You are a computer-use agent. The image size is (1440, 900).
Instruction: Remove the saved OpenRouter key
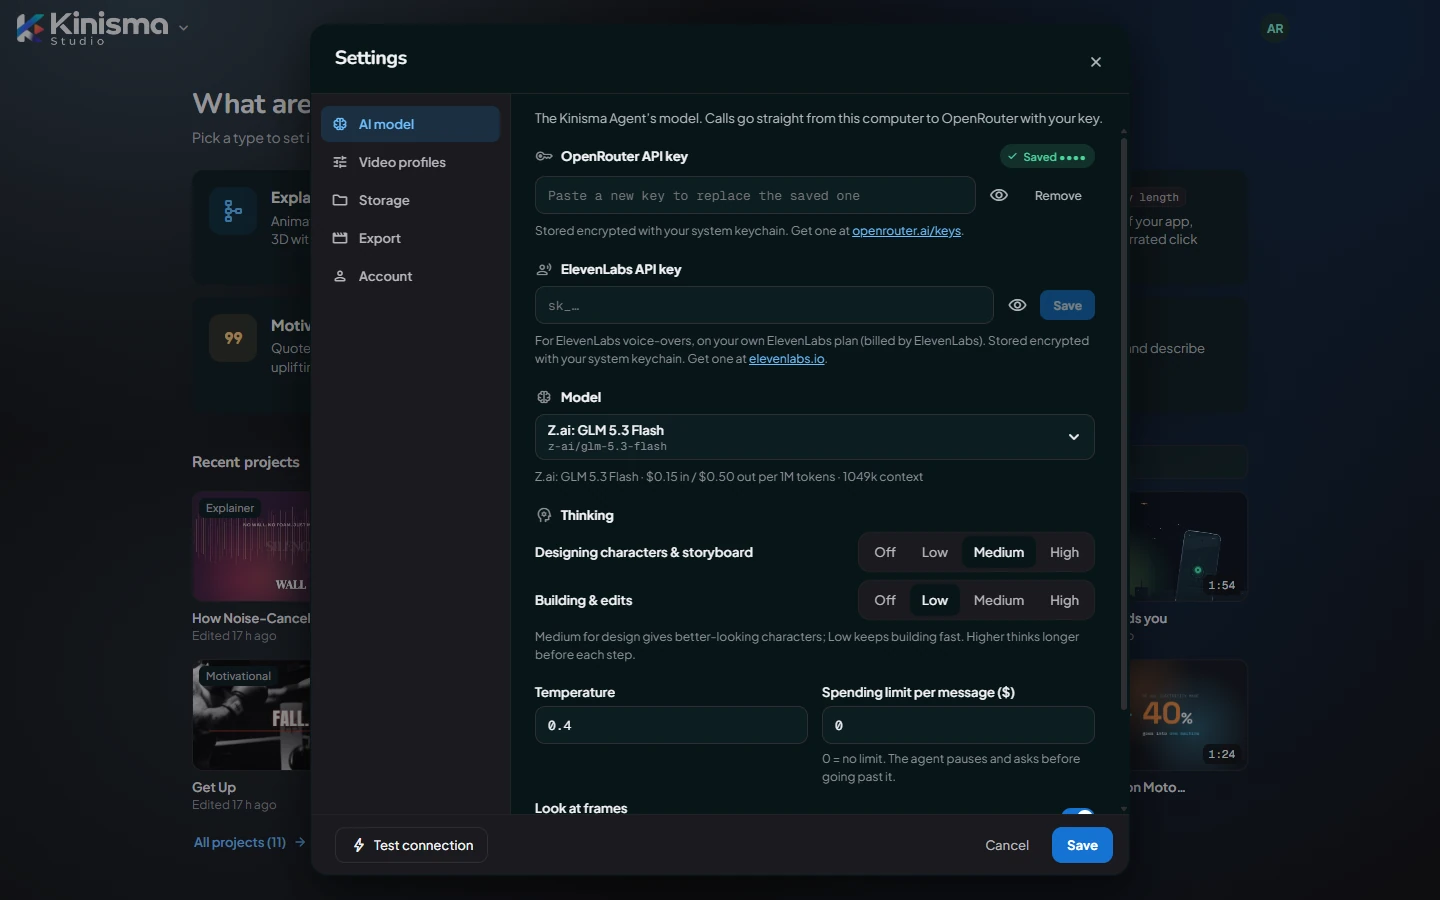tap(1058, 195)
